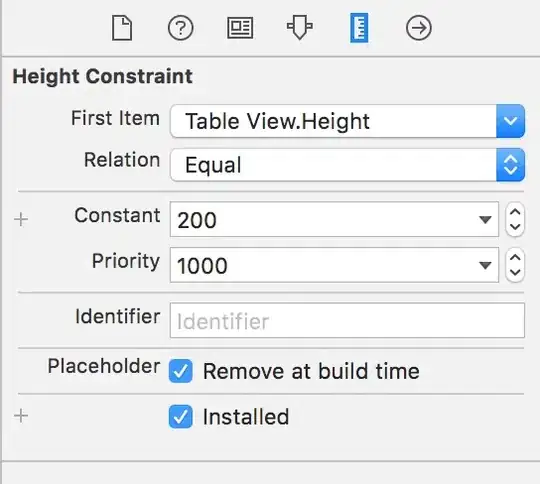This screenshot has width=540, height=484.
Task: Expand the Priority value dropdown arrow
Action: click(485, 265)
